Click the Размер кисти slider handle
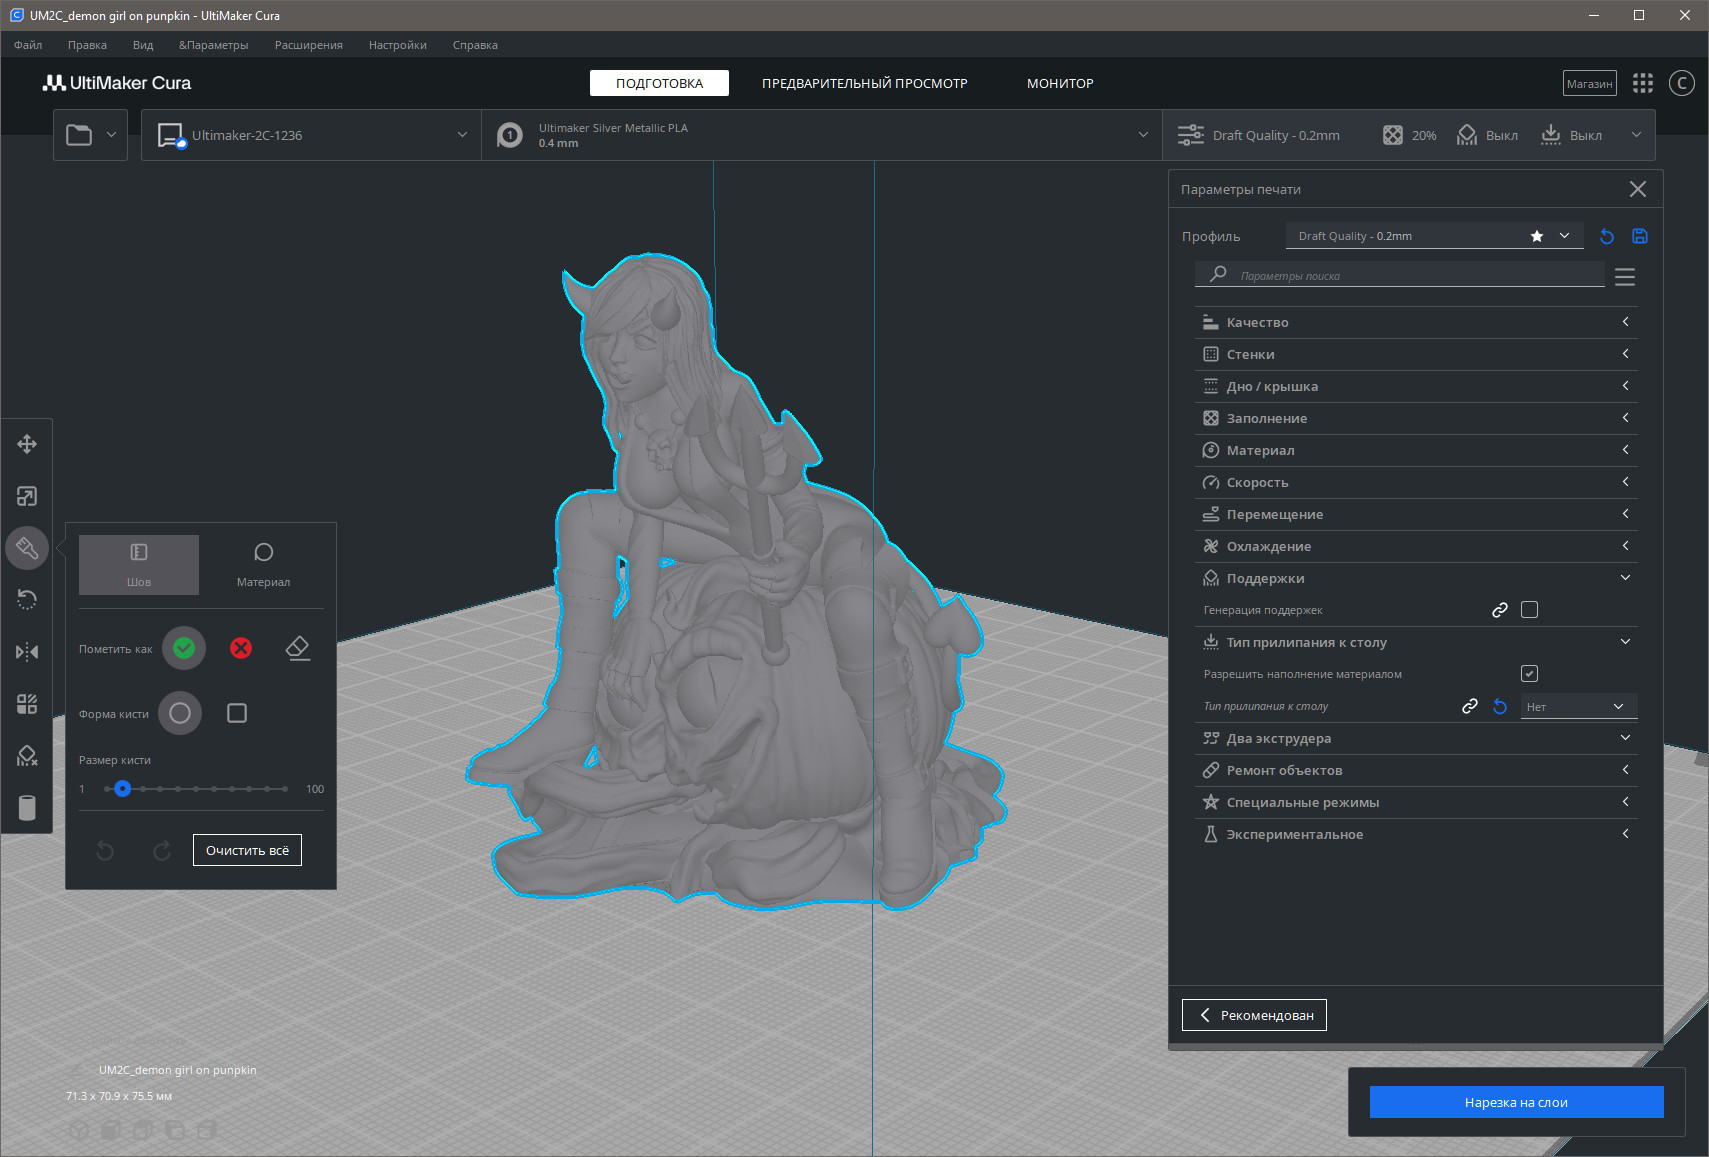The width and height of the screenshot is (1709, 1157). tap(122, 789)
